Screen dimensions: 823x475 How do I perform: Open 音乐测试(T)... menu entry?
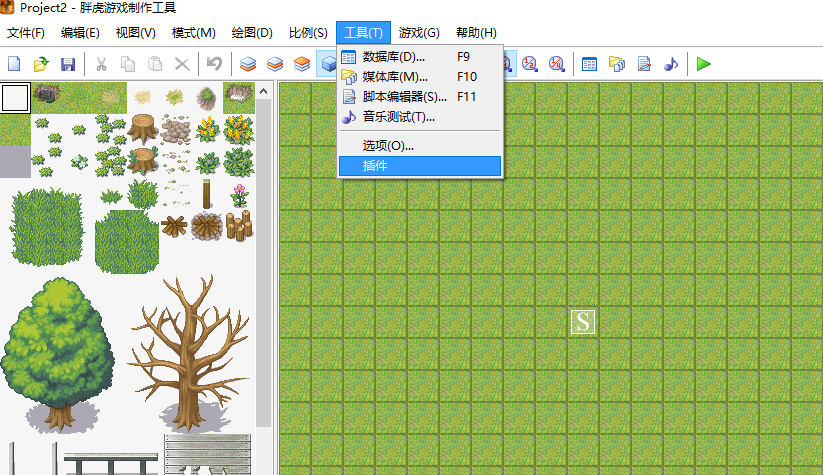pyautogui.click(x=420, y=117)
